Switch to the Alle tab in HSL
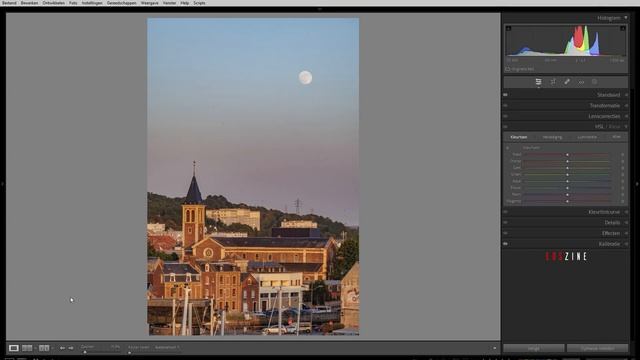This screenshot has height=360, width=640. (616, 137)
